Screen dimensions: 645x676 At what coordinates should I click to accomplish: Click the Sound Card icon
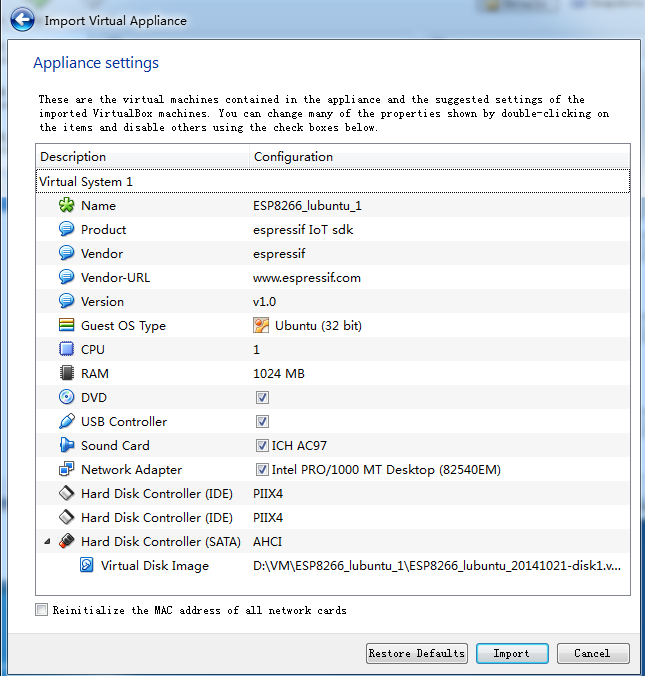(67, 445)
